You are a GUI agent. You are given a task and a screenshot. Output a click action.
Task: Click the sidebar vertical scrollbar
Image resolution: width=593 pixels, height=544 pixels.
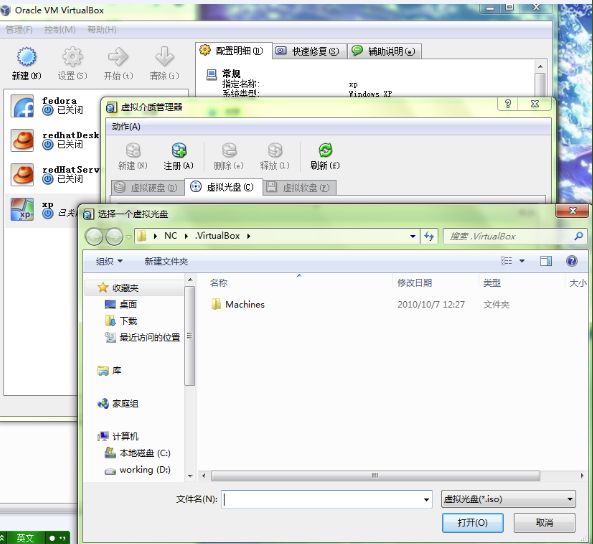(190, 336)
